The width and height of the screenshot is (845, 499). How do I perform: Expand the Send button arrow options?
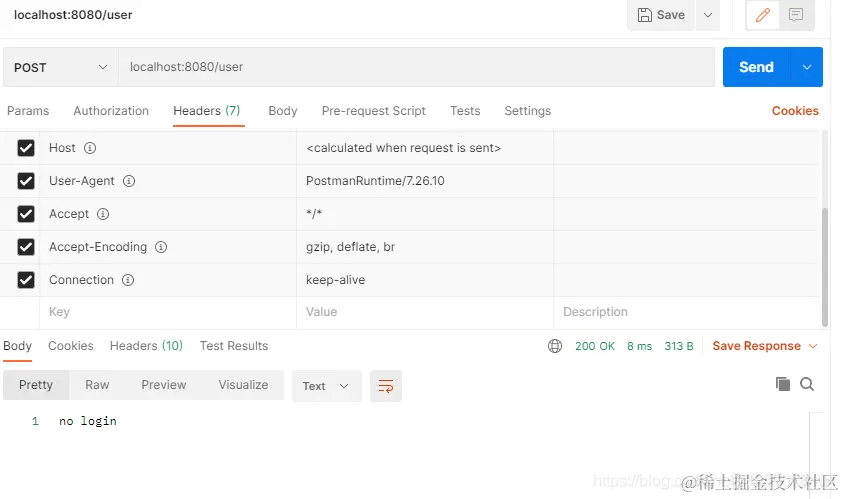click(x=807, y=67)
